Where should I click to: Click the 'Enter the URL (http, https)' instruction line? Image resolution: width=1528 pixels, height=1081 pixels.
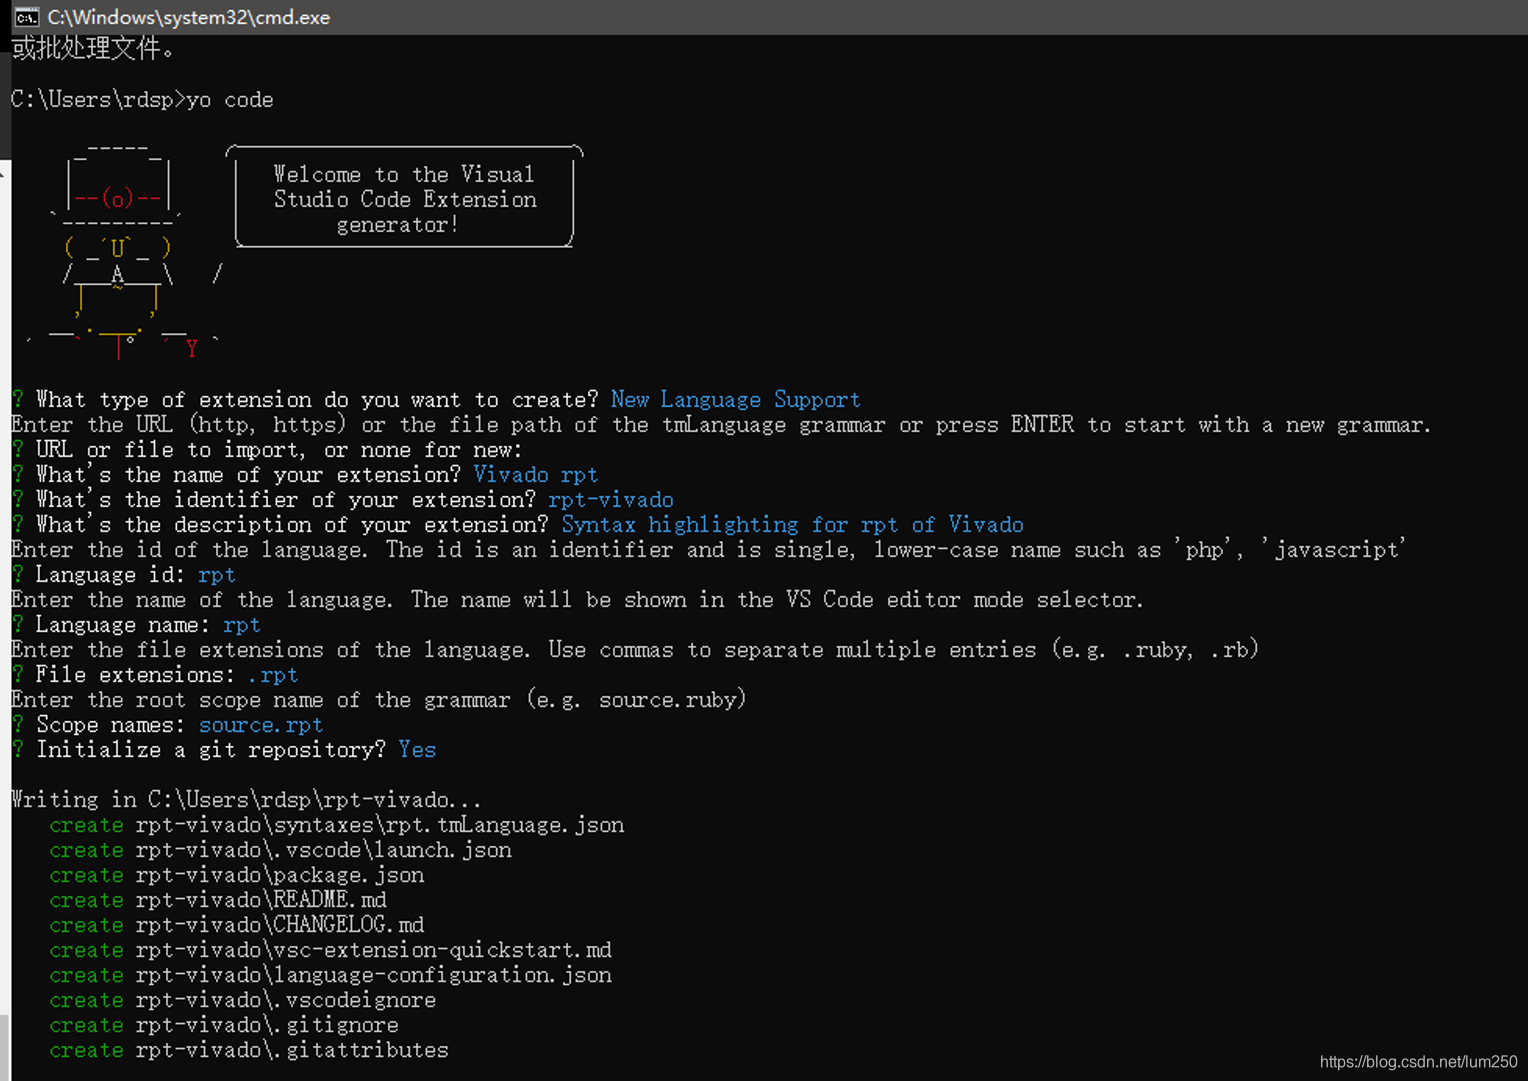(x=721, y=425)
